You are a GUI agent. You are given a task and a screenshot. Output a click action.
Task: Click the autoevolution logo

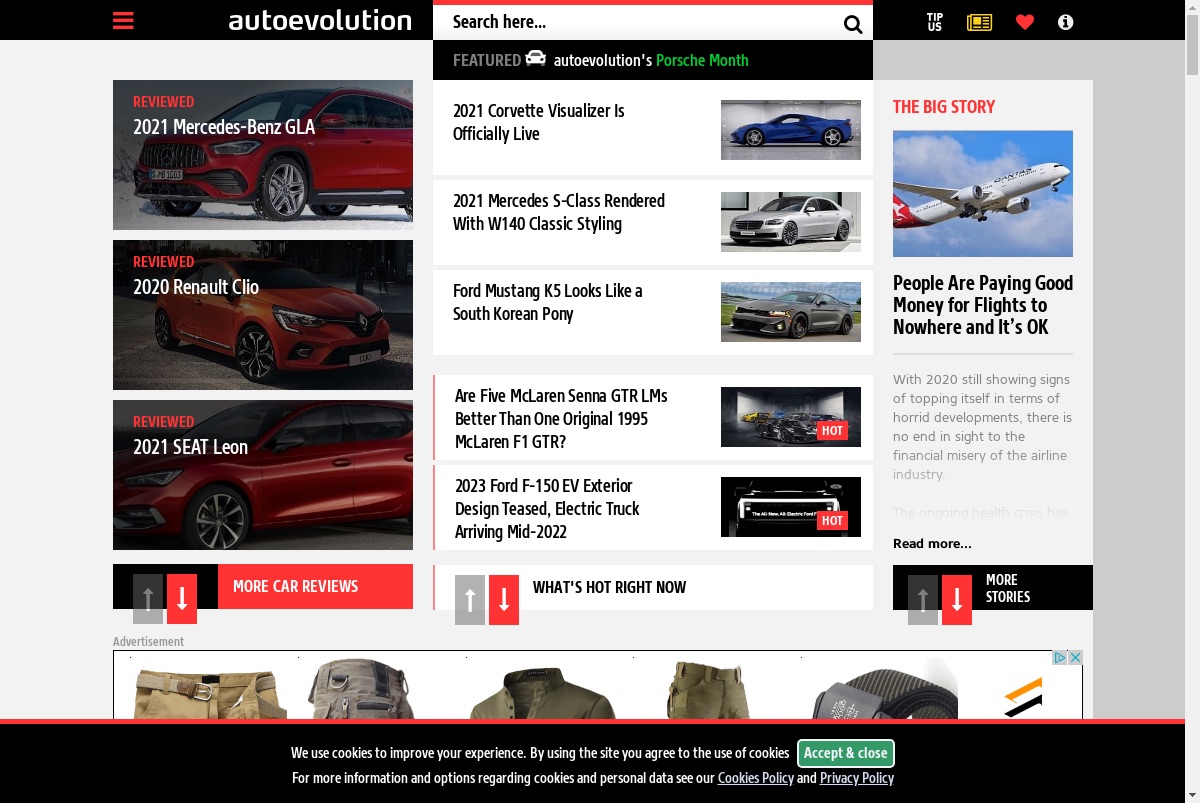(320, 21)
